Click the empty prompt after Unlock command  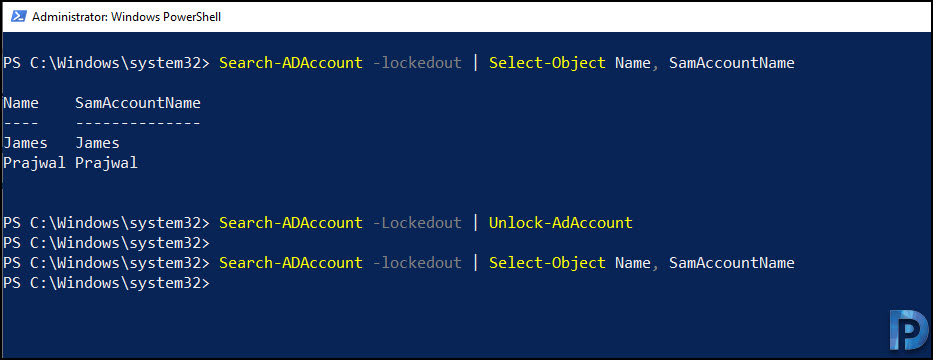point(107,243)
